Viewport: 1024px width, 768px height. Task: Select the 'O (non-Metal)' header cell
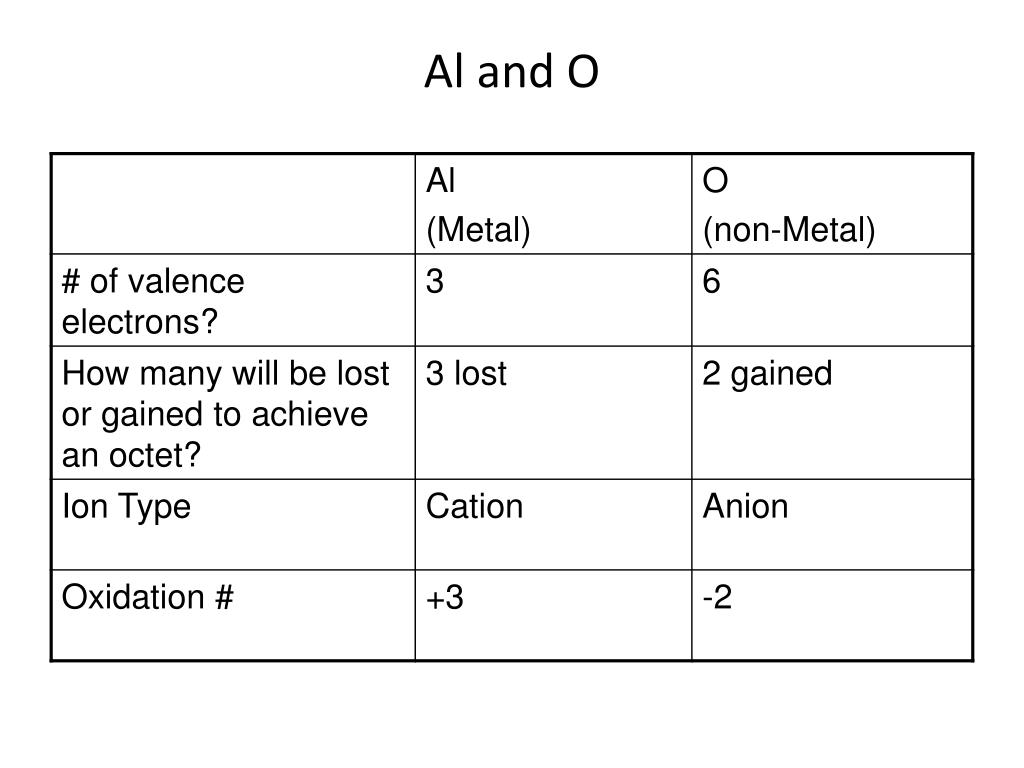point(832,204)
